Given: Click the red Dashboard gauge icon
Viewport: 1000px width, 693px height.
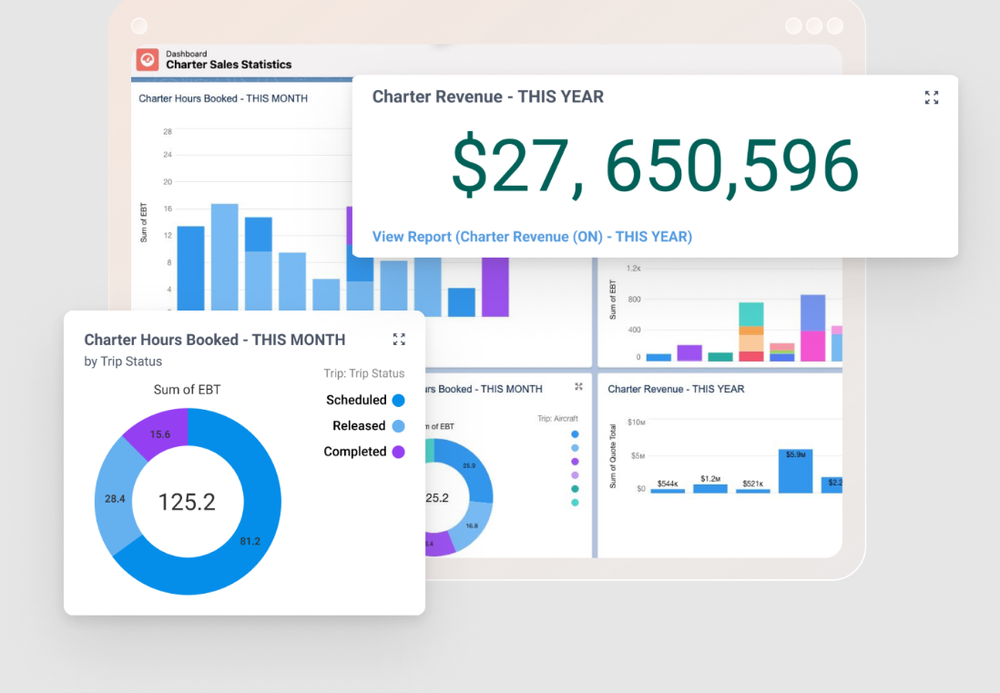Looking at the screenshot, I should (147, 58).
